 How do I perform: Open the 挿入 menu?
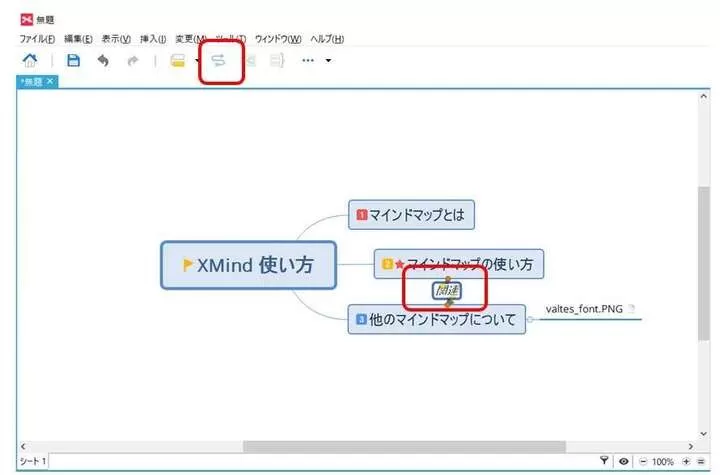(x=153, y=39)
